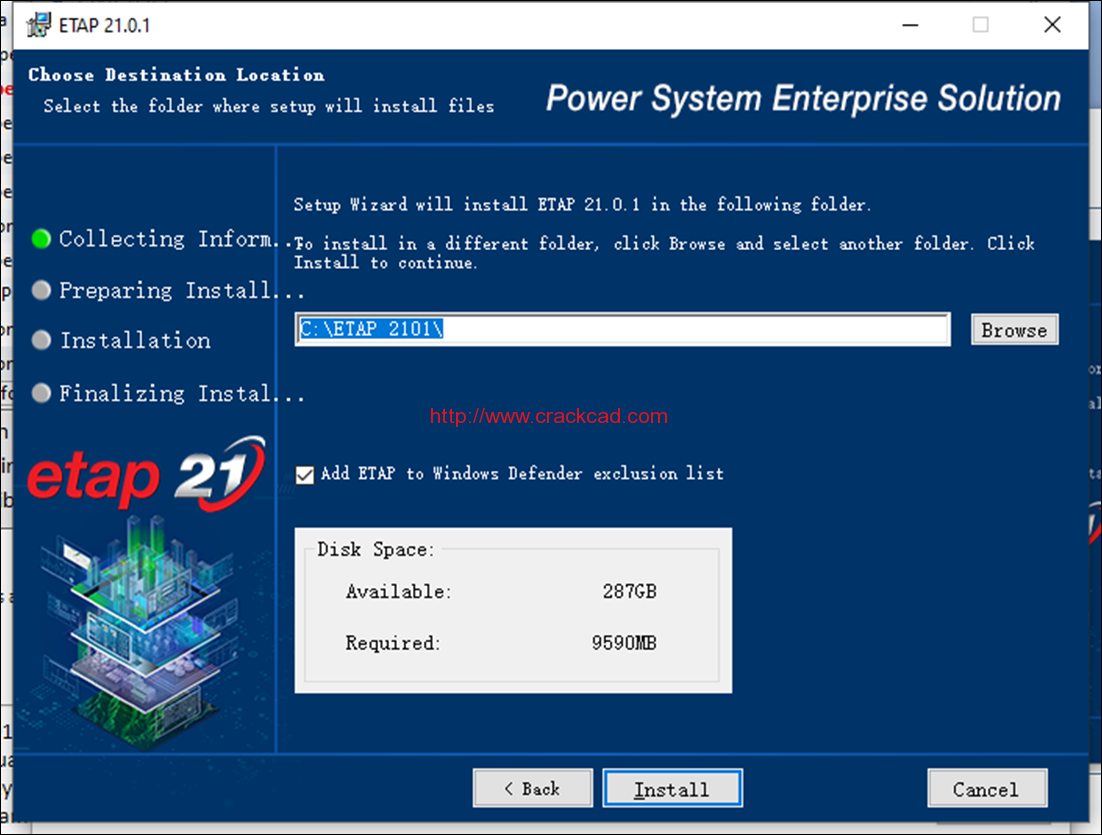Image resolution: width=1102 pixels, height=835 pixels.
Task: Click the 'Installation' step text
Action: tap(135, 340)
